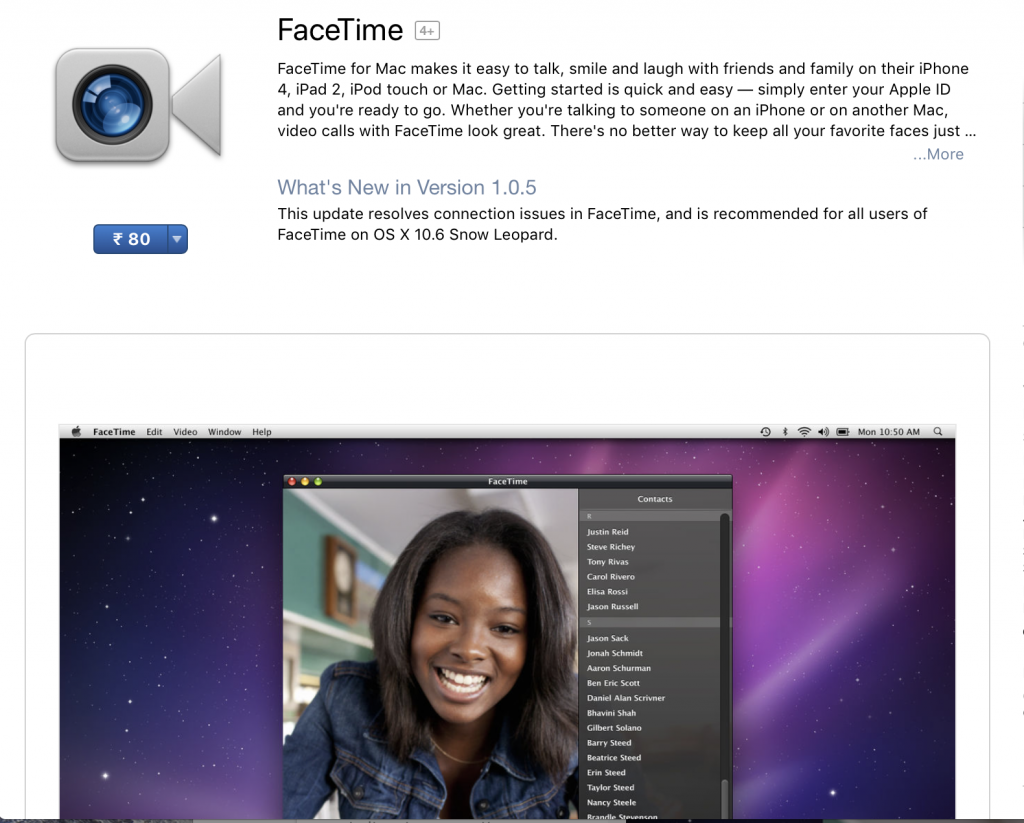Click the FaceTime window title bar text
Image resolution: width=1024 pixels, height=823 pixels.
click(507, 481)
